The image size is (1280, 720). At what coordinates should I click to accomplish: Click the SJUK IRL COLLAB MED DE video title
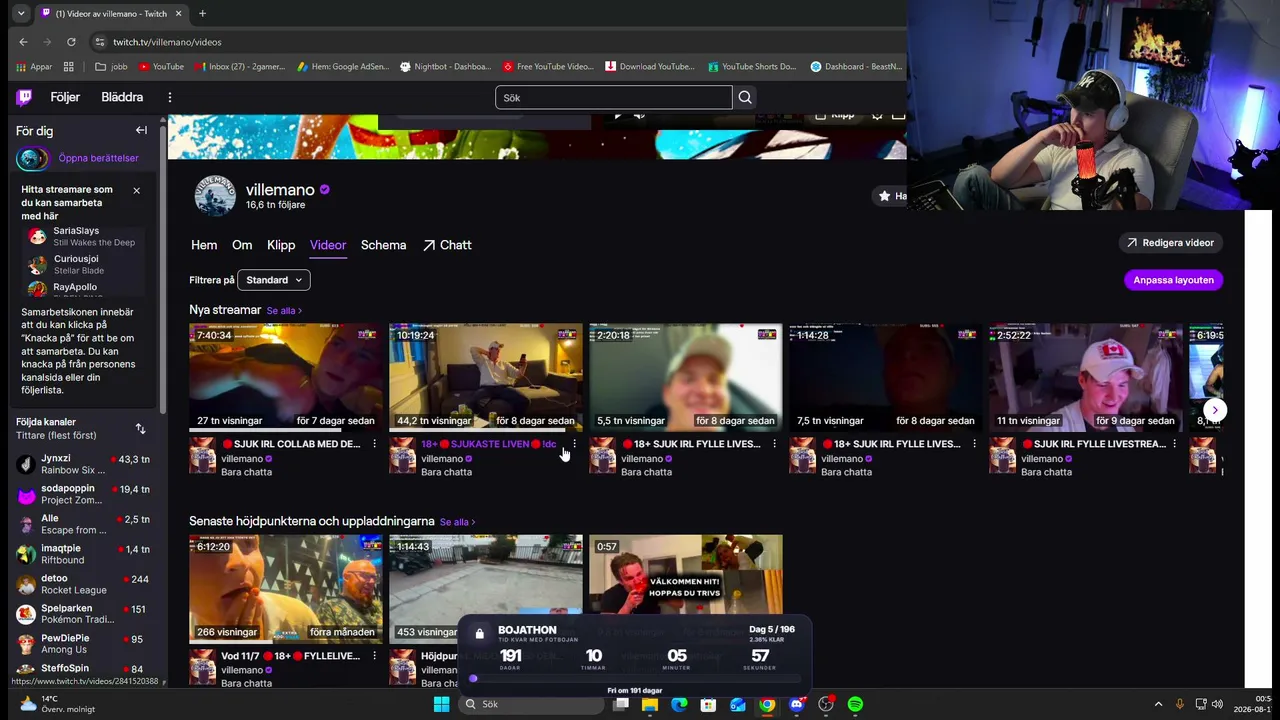pos(291,444)
